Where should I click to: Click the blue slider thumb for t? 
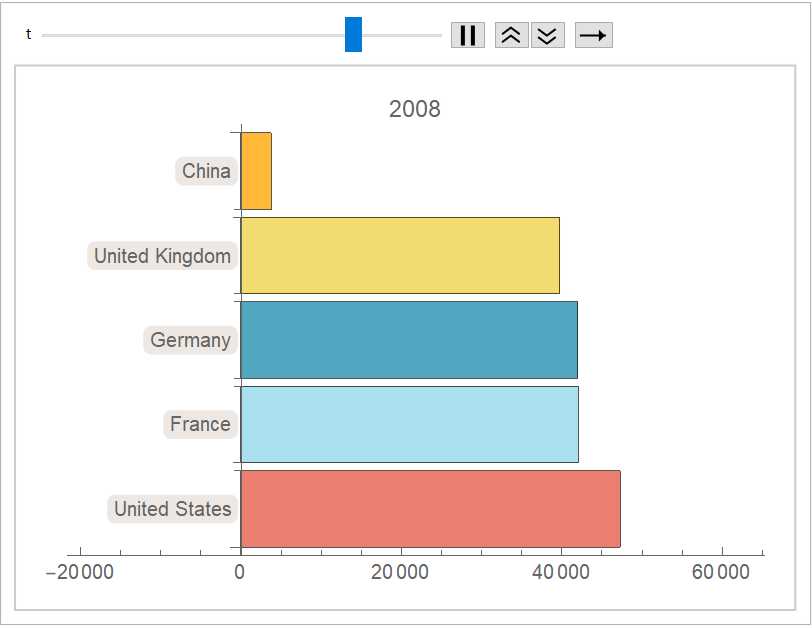click(x=353, y=35)
